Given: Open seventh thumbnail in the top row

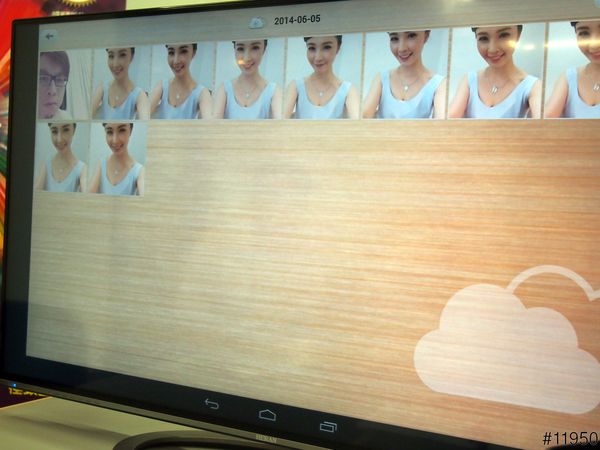Looking at the screenshot, I should coord(496,71).
